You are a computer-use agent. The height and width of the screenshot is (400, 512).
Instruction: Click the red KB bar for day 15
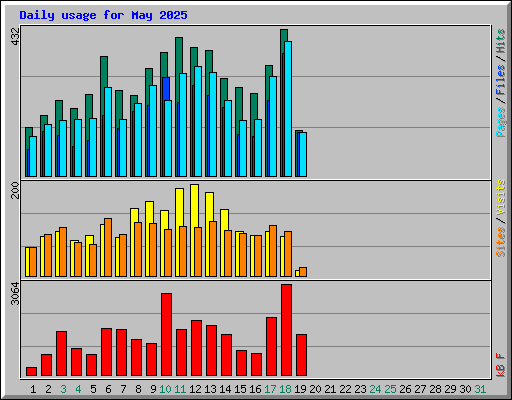point(241,363)
